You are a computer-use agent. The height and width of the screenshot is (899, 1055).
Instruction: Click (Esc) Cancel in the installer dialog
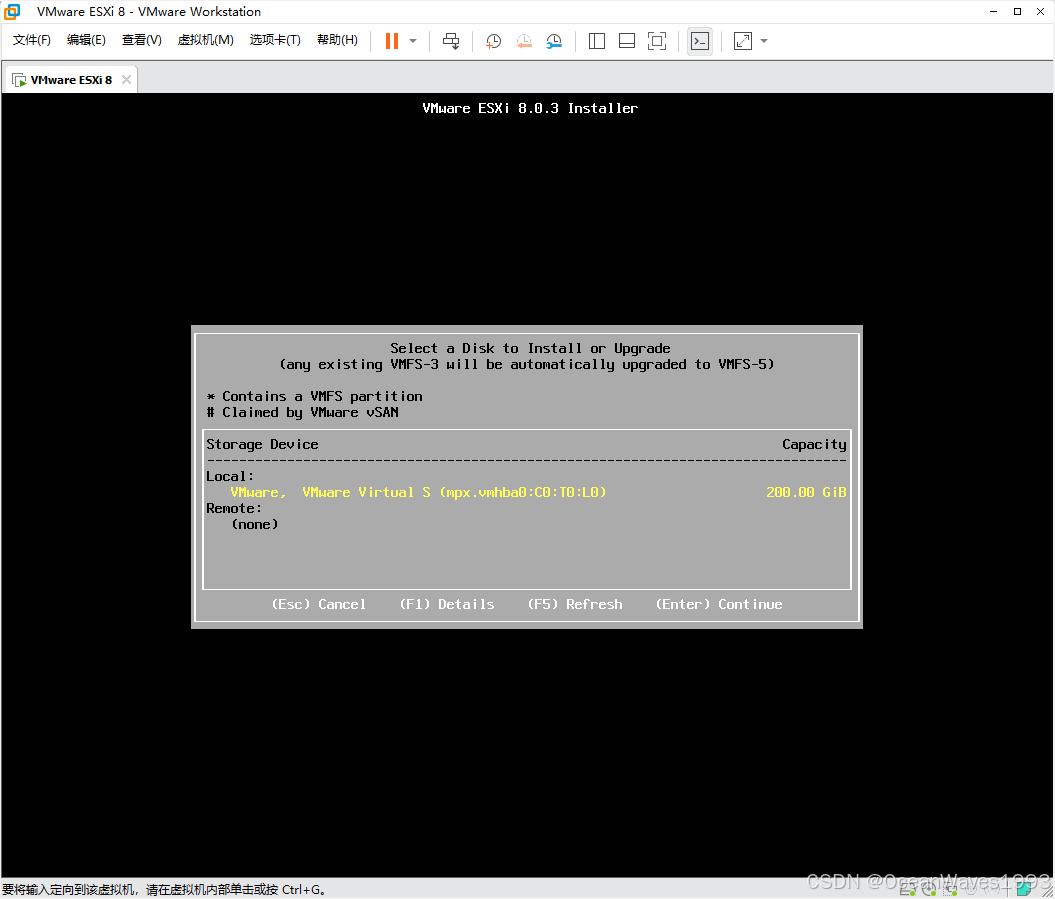click(319, 604)
